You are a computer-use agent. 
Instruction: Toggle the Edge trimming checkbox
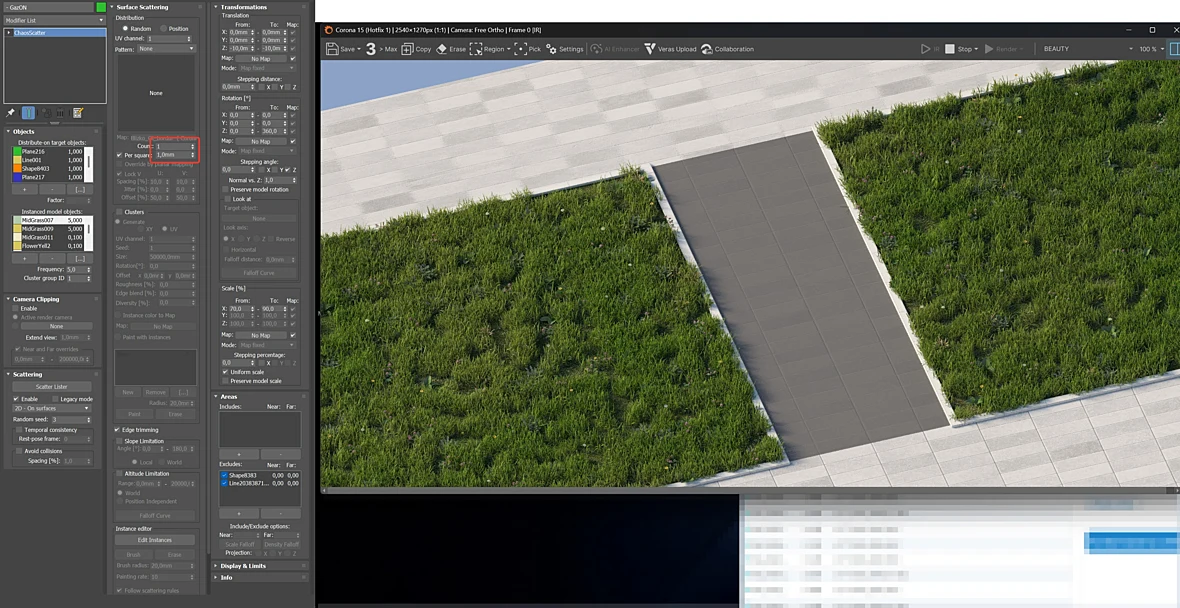[118, 430]
